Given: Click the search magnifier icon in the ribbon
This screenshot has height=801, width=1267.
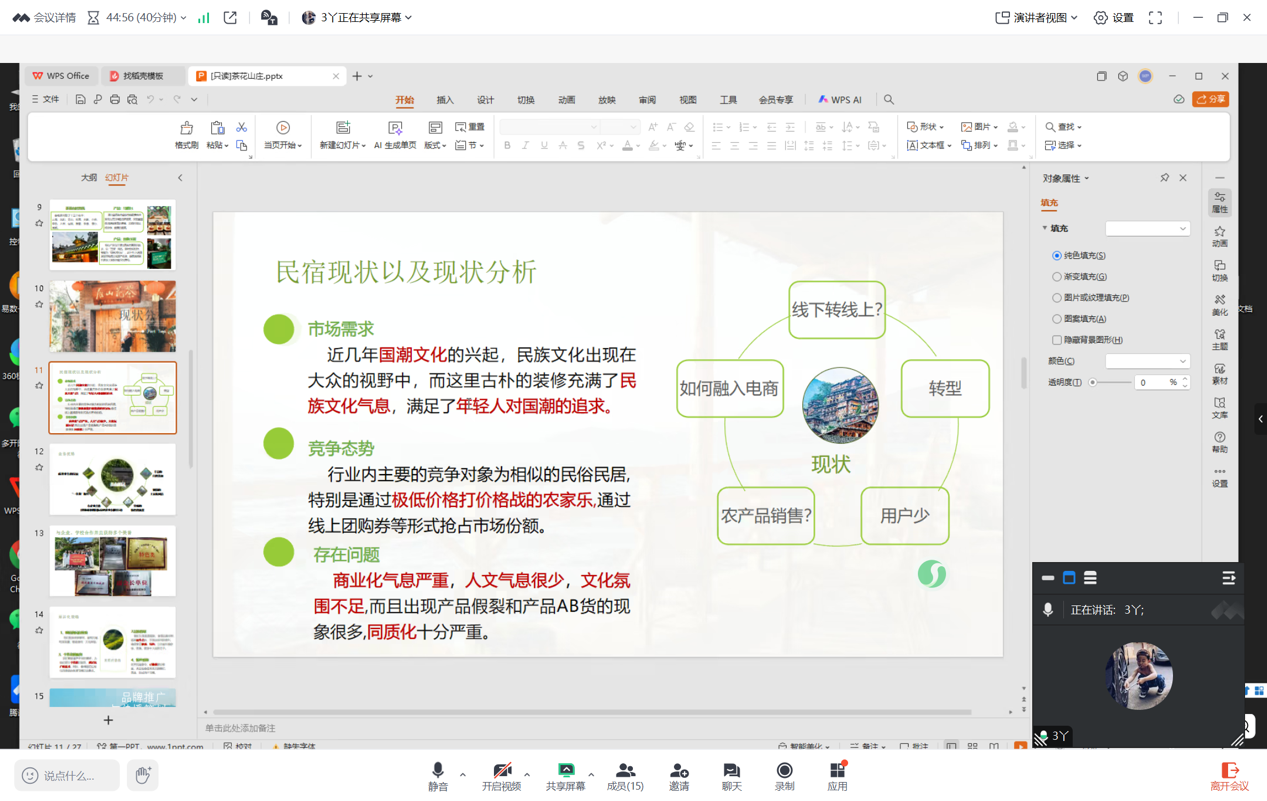Looking at the screenshot, I should [889, 100].
